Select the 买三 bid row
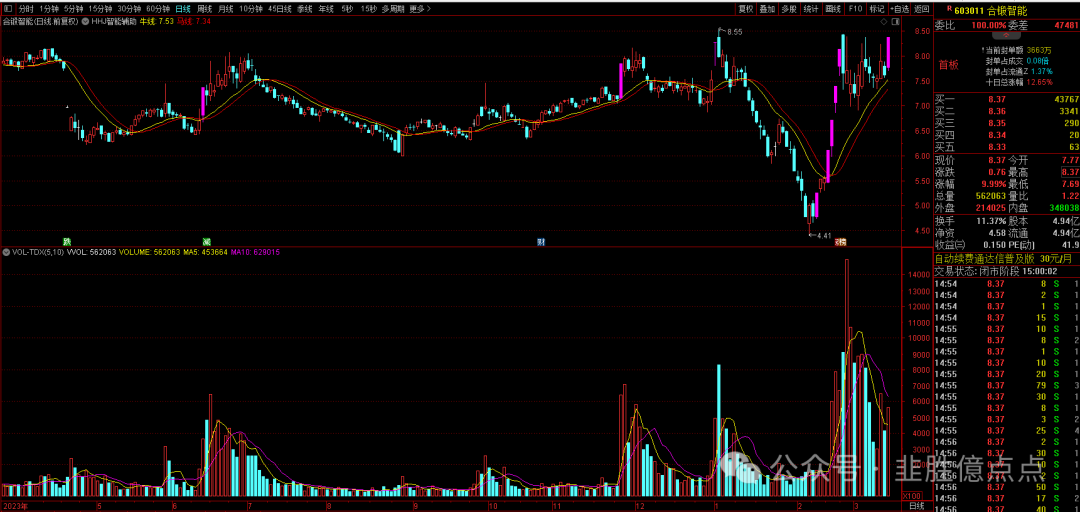 pos(1007,123)
